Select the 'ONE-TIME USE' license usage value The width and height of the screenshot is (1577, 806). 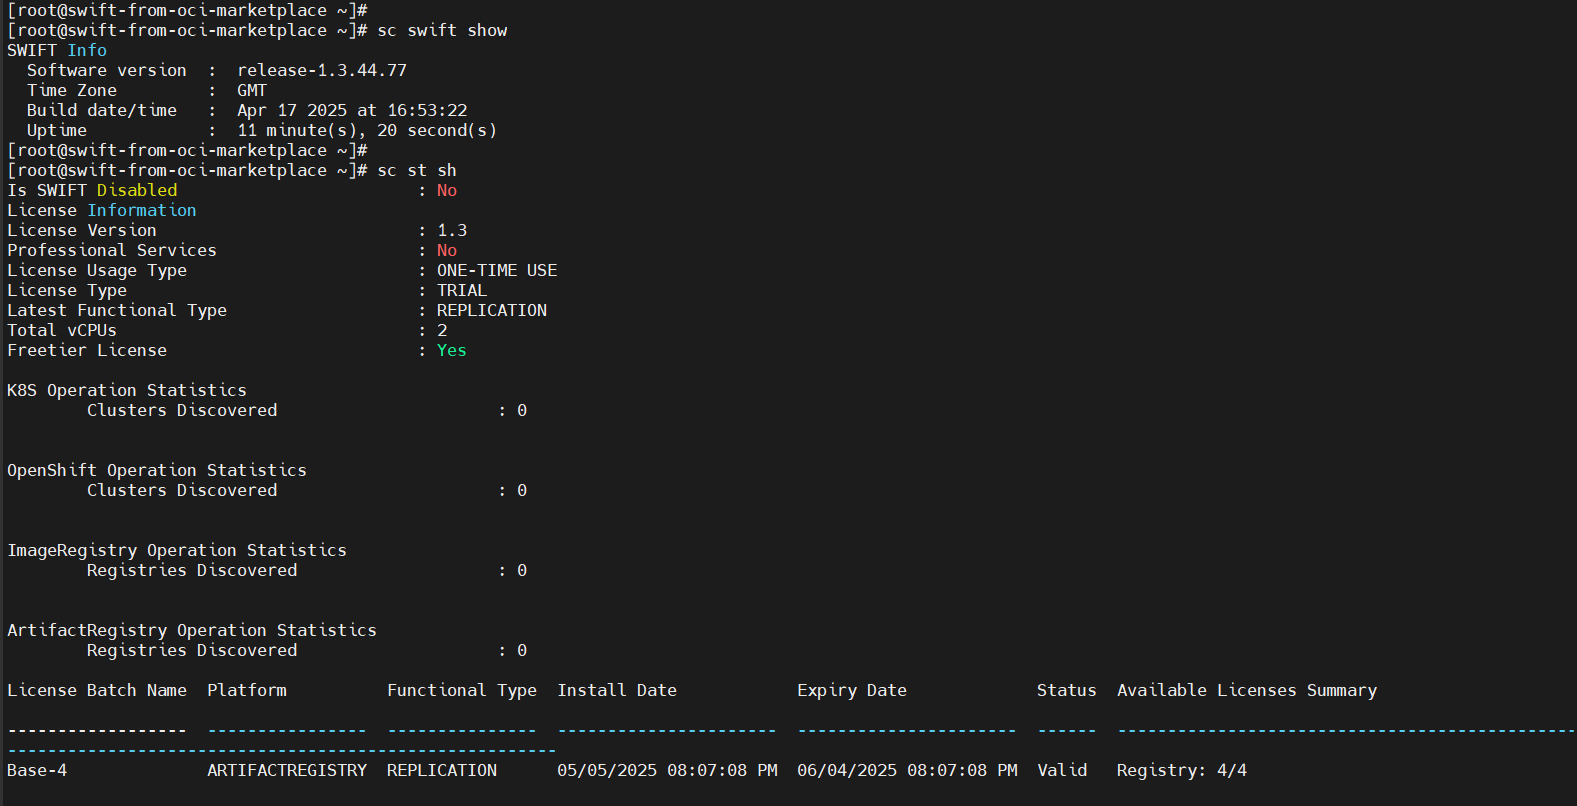click(497, 270)
